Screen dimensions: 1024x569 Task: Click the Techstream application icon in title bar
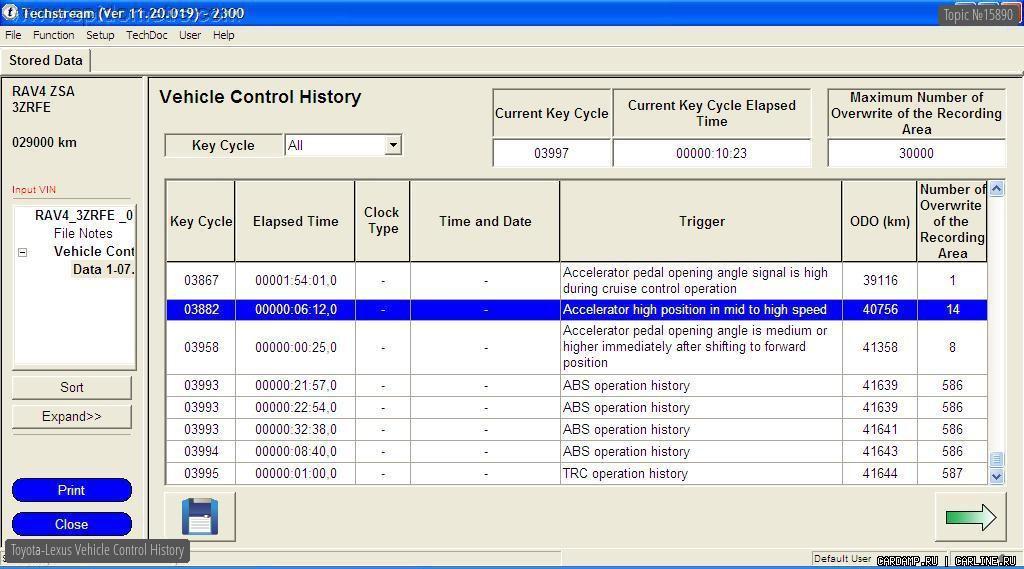(10, 13)
